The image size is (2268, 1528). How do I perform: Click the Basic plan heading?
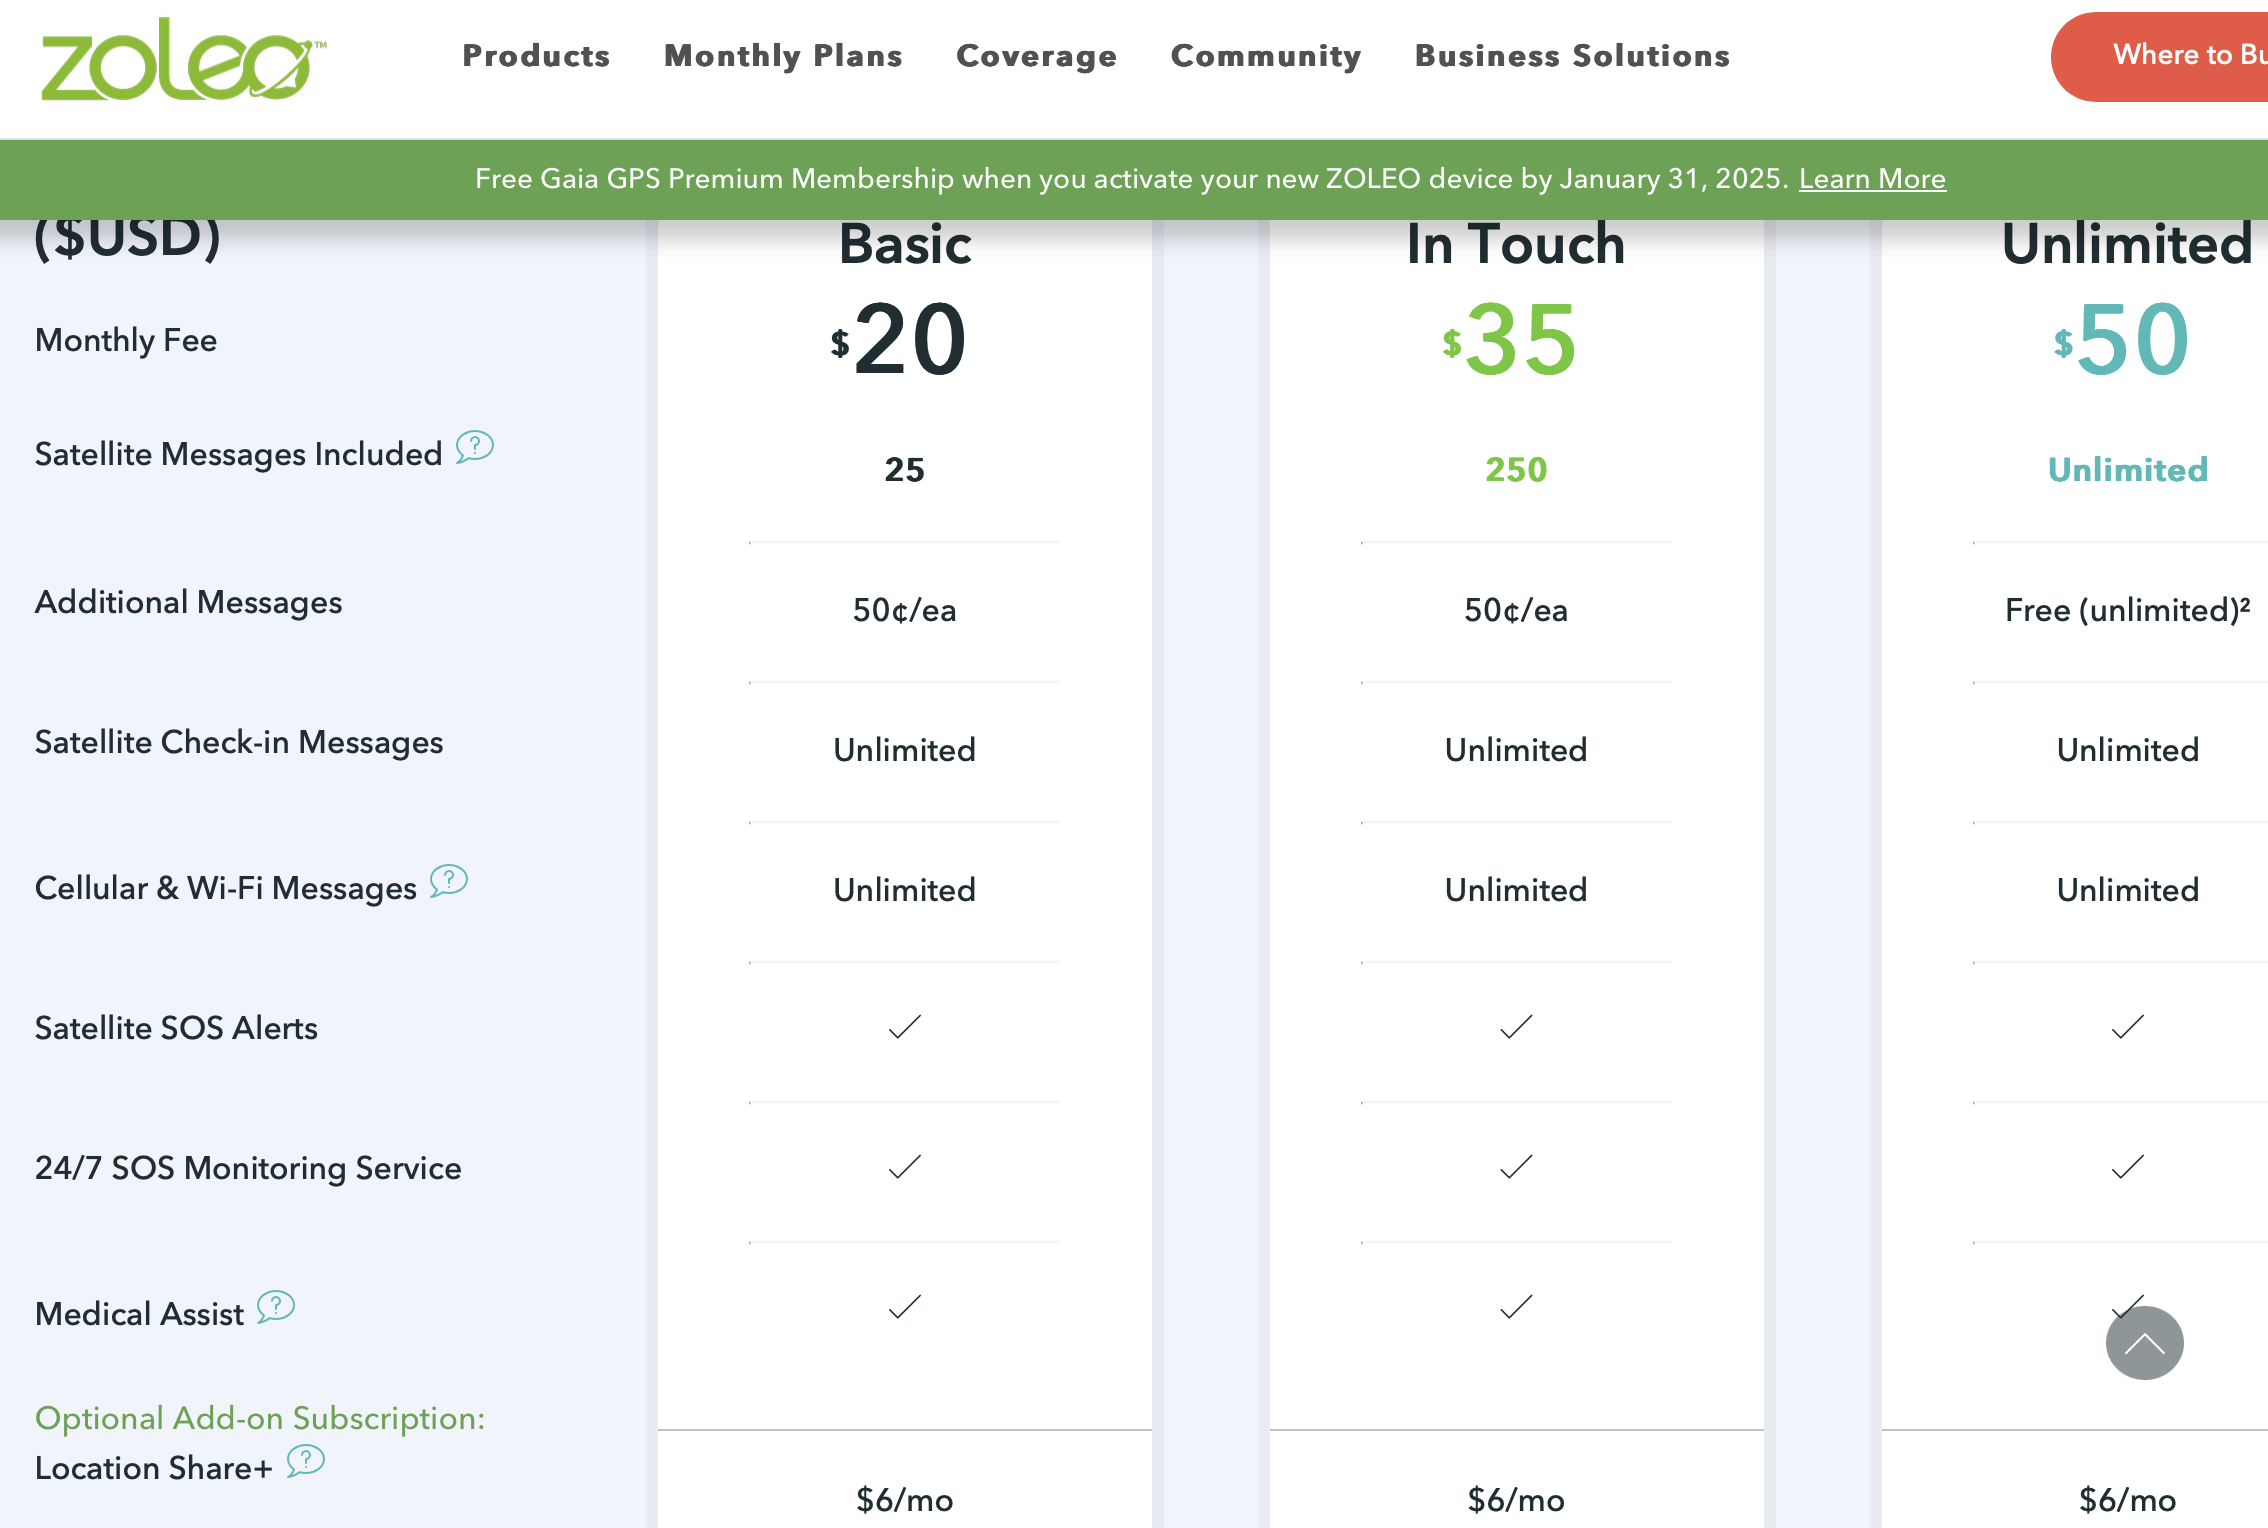(x=905, y=244)
